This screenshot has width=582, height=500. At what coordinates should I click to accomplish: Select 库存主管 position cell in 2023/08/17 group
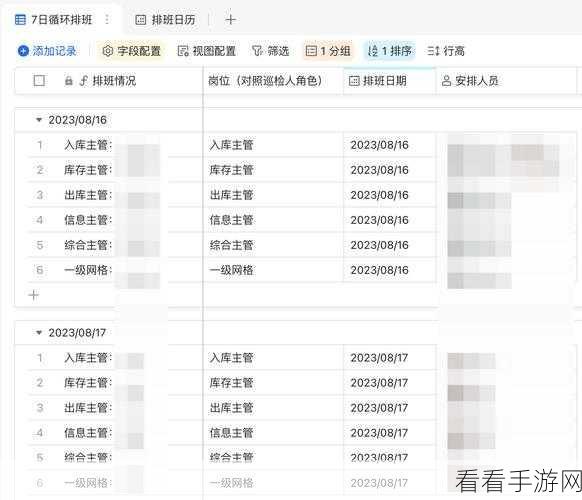click(x=273, y=383)
